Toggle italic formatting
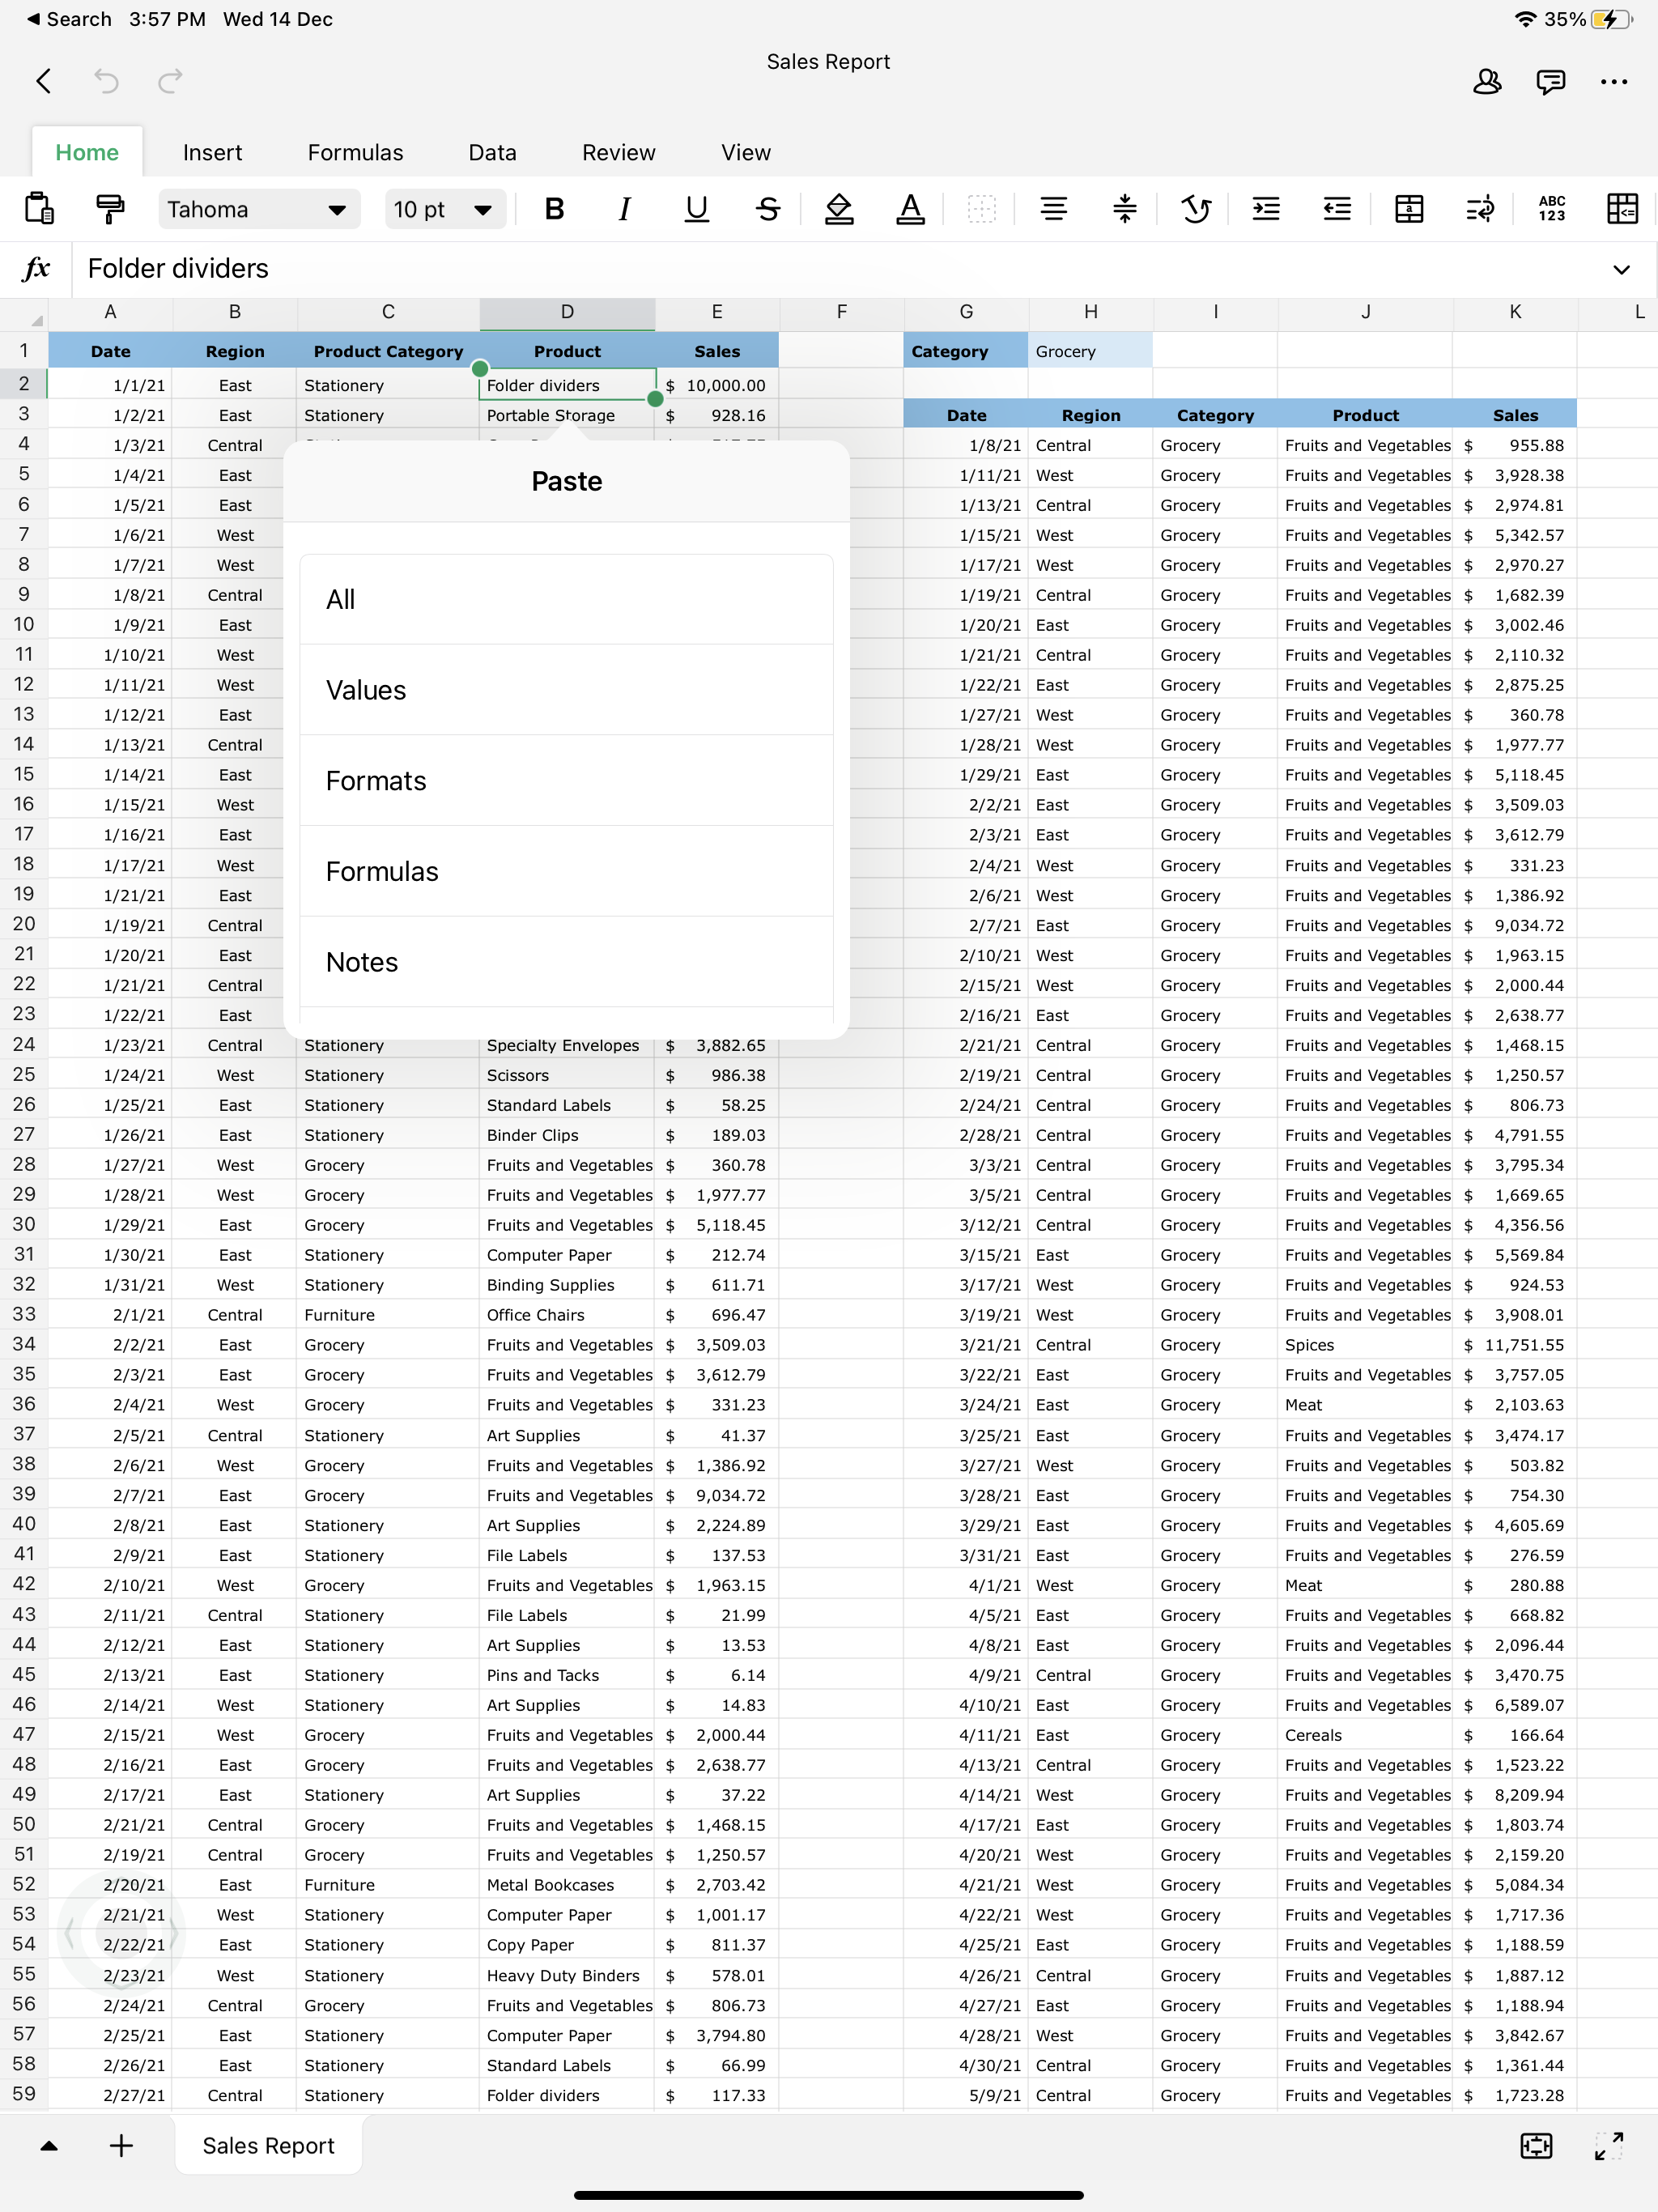Screen dimensions: 1658x2212 point(625,209)
